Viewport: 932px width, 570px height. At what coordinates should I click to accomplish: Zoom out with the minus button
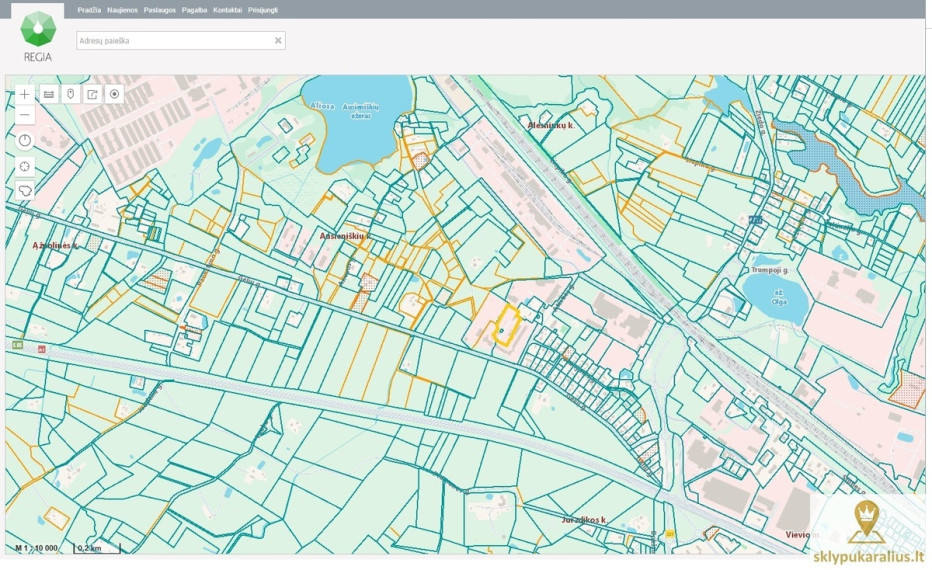(24, 115)
